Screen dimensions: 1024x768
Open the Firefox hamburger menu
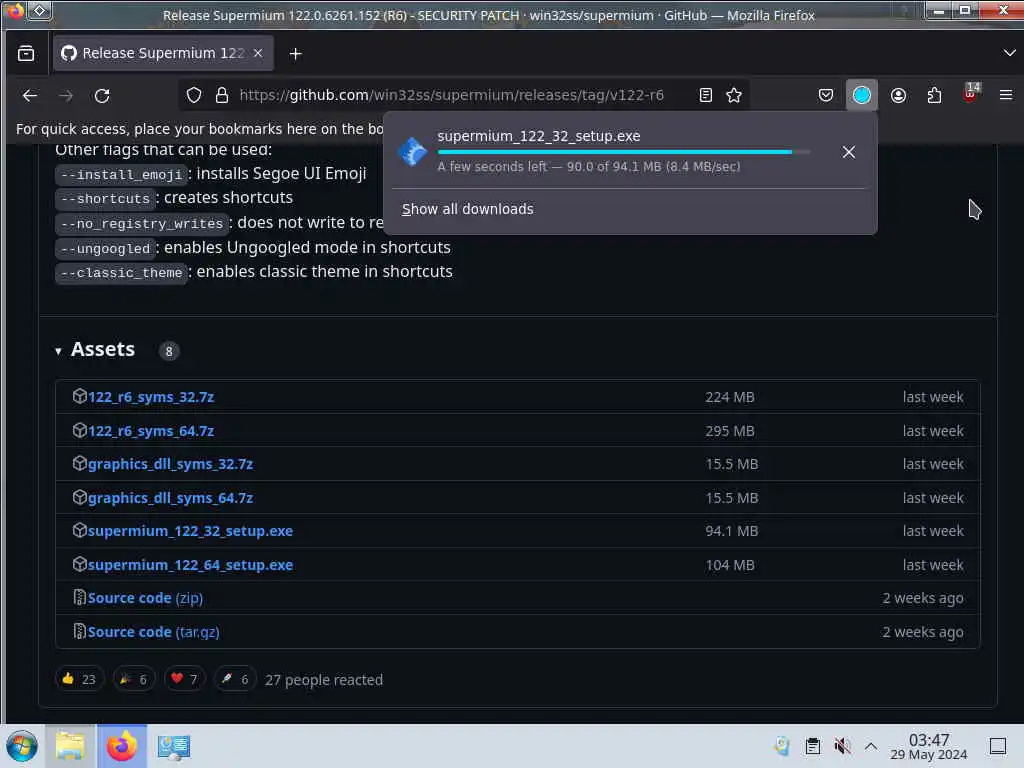[x=1006, y=95]
